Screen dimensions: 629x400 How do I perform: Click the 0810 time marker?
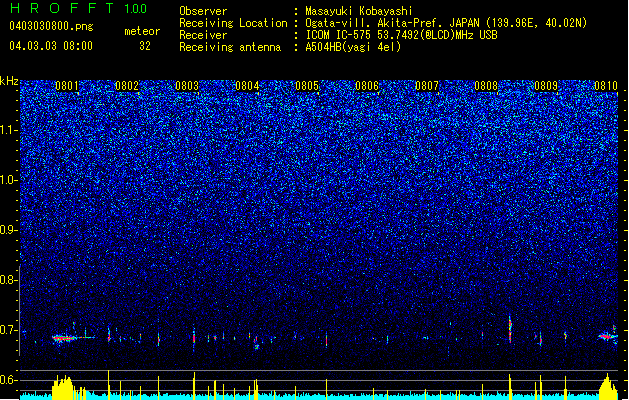click(606, 86)
